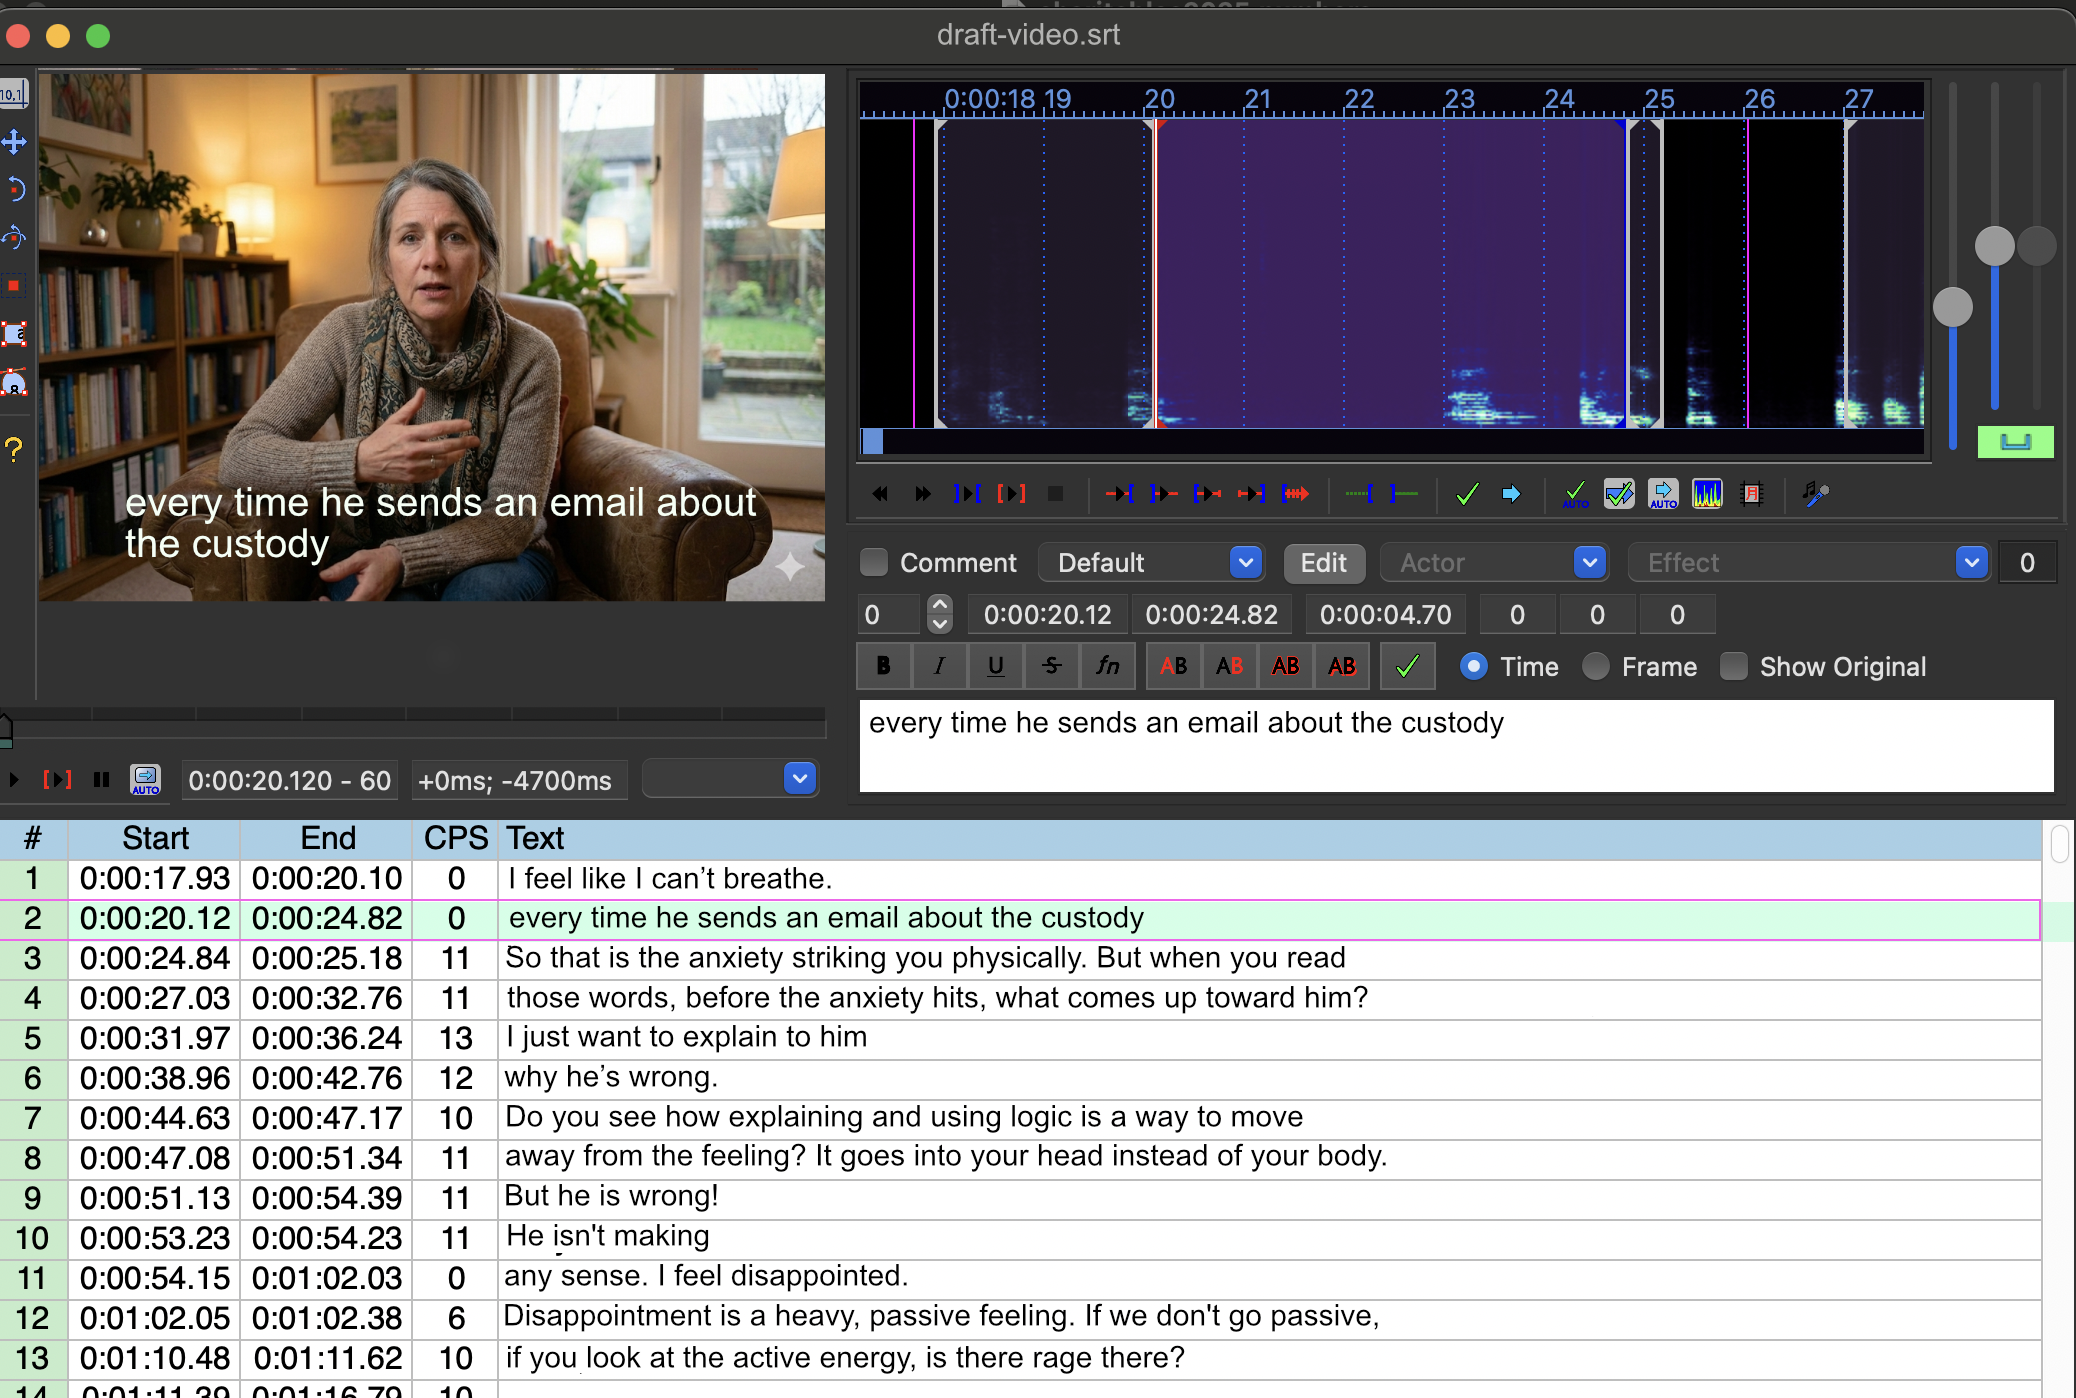
Task: Toggle italic formatting on the subtitle
Action: pos(939,666)
